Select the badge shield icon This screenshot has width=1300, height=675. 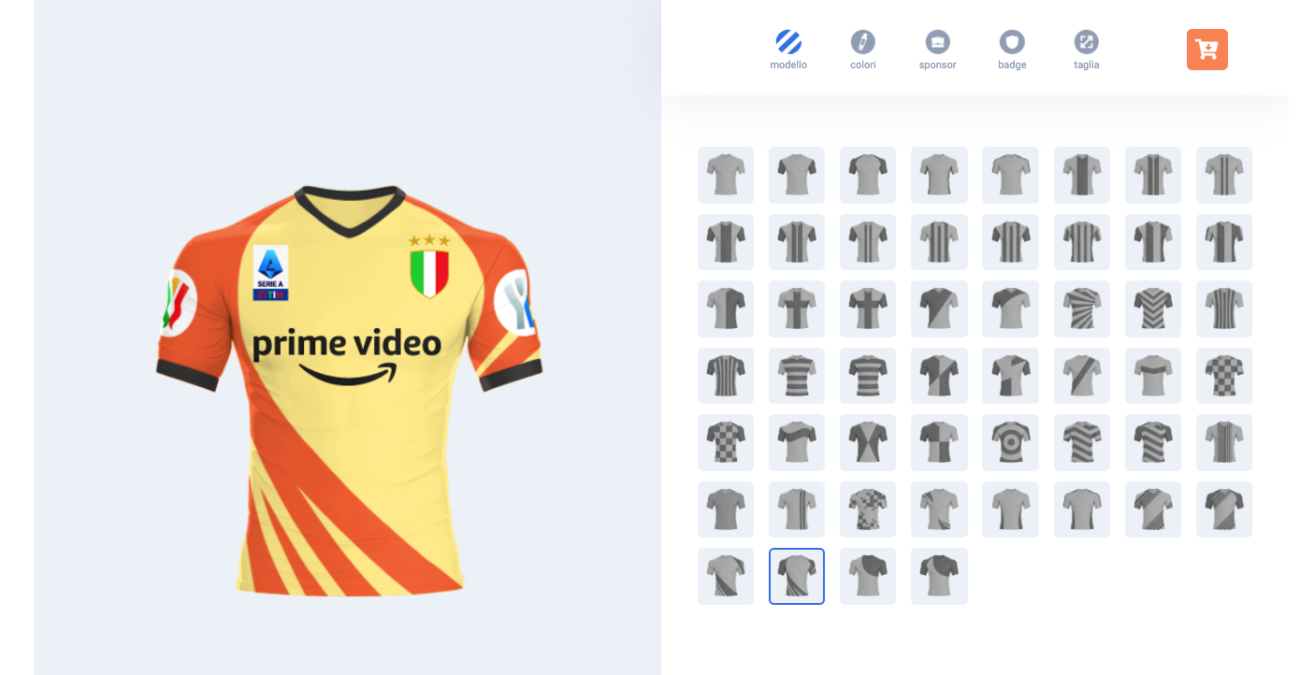click(1012, 50)
